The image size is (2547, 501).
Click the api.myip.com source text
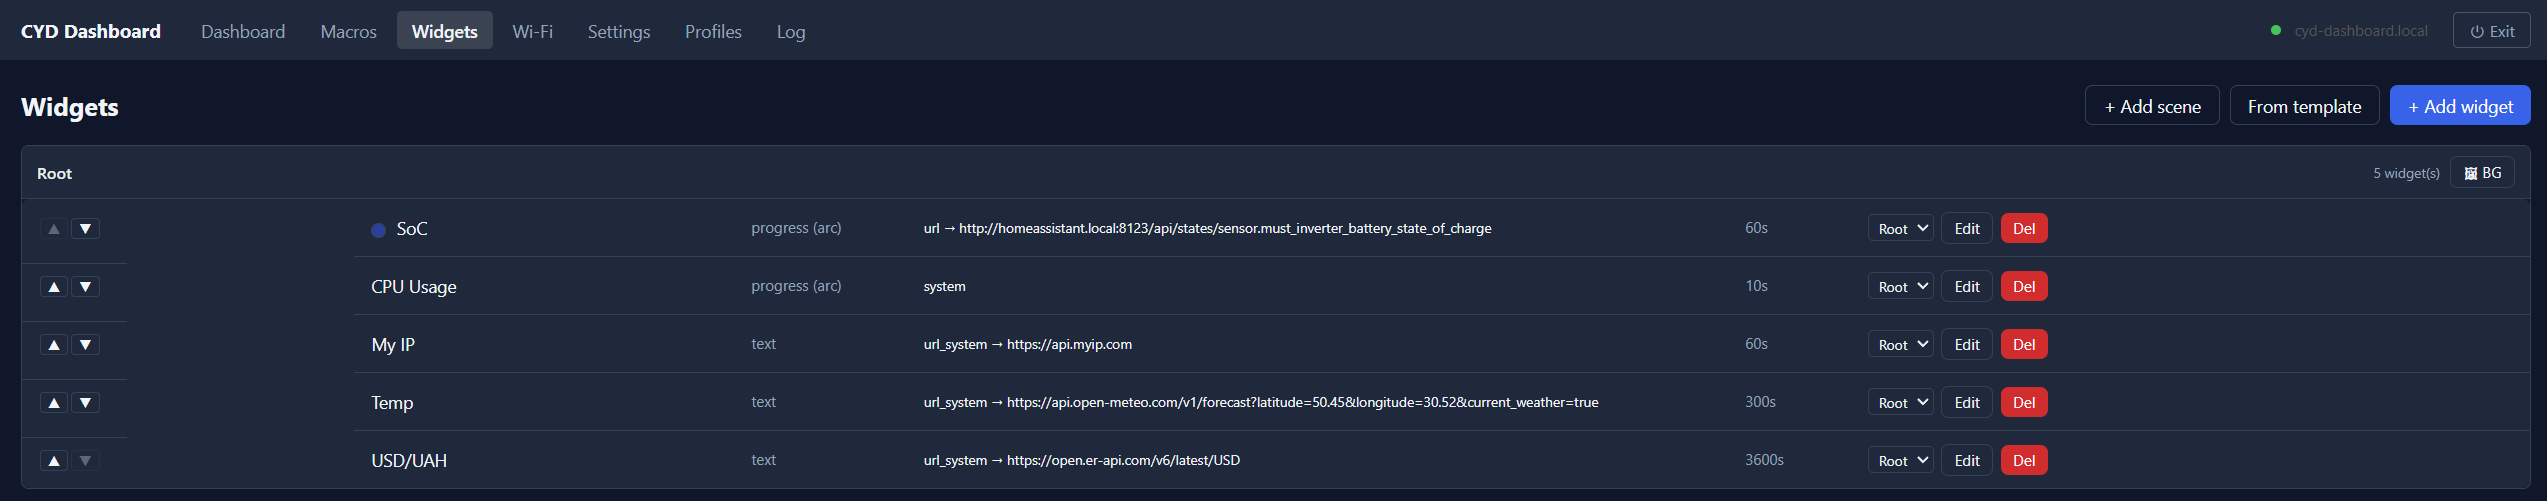[x=1028, y=345]
